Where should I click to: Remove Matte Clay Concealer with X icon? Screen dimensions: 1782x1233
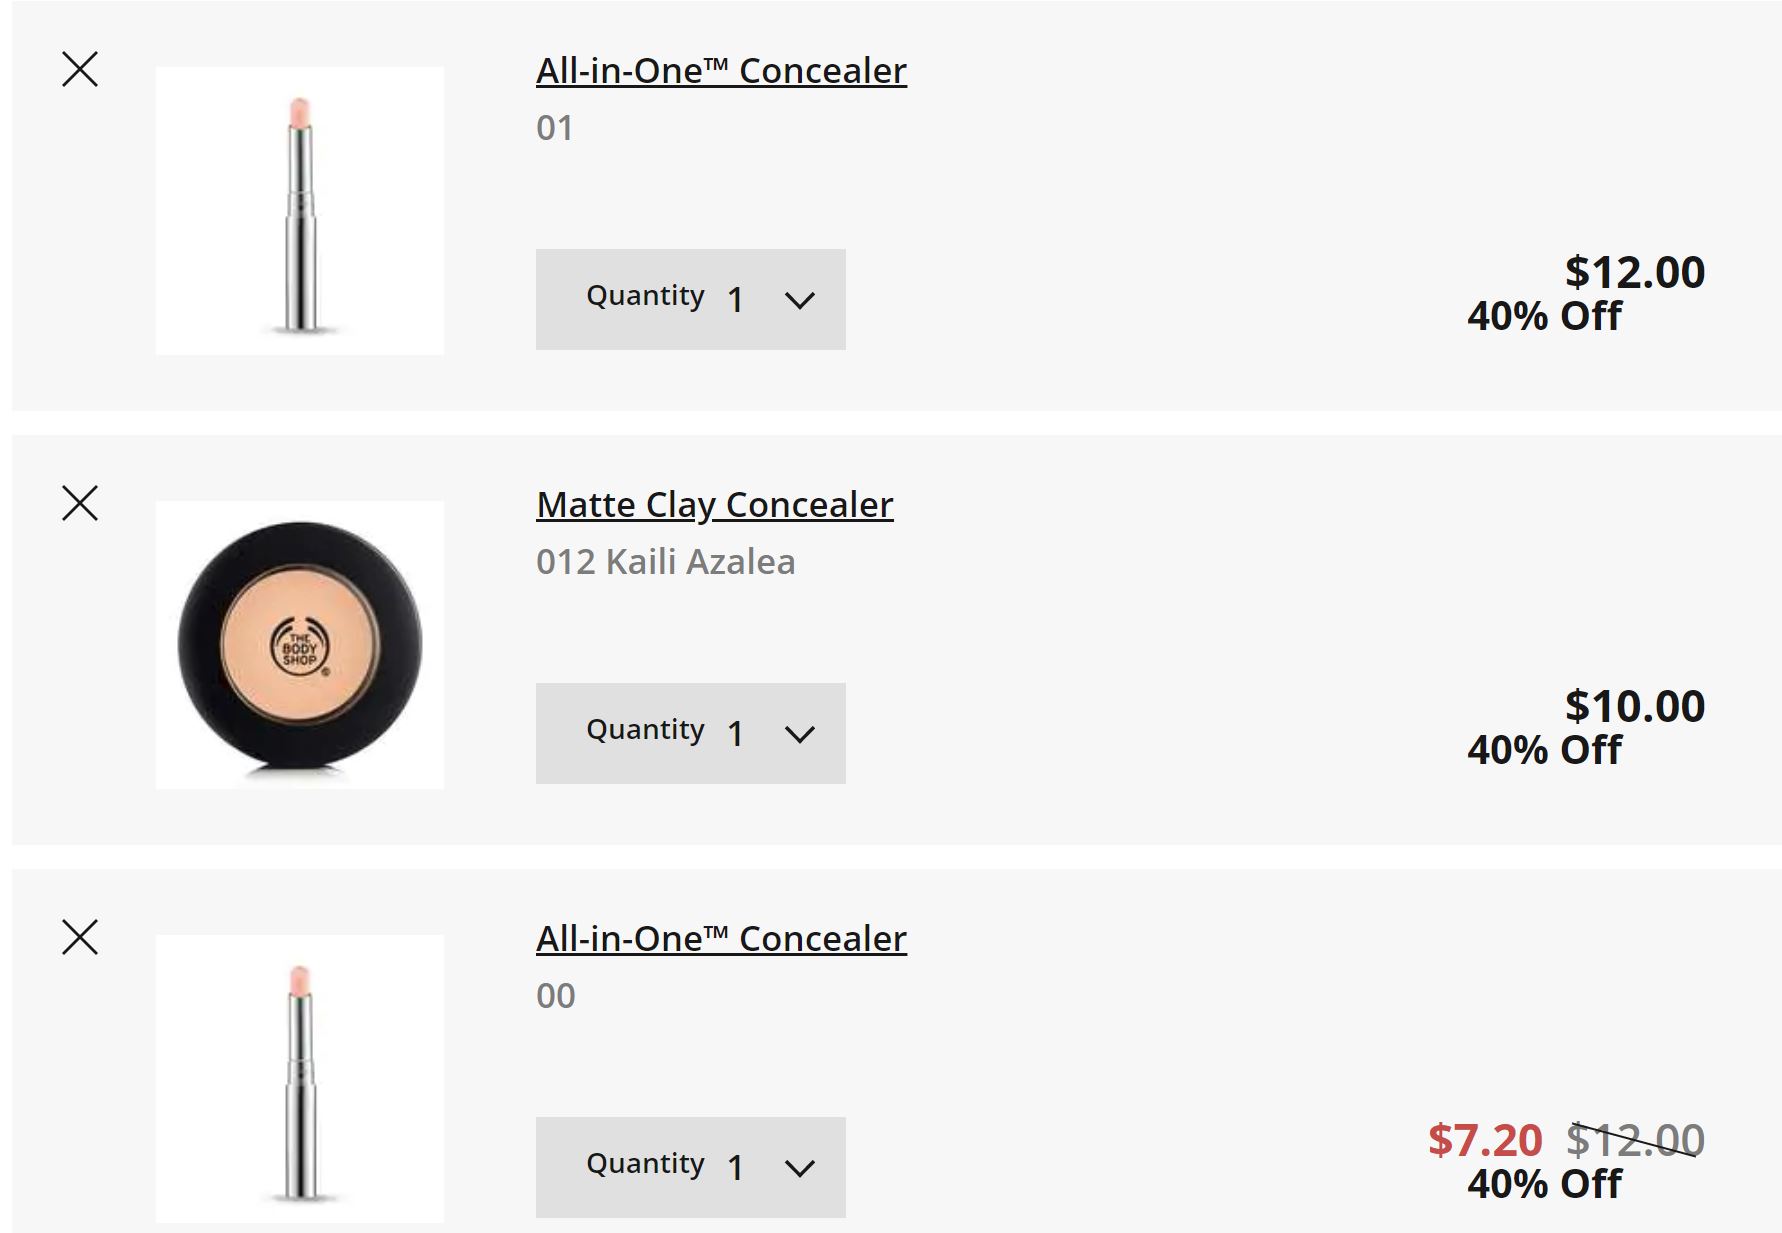(80, 503)
